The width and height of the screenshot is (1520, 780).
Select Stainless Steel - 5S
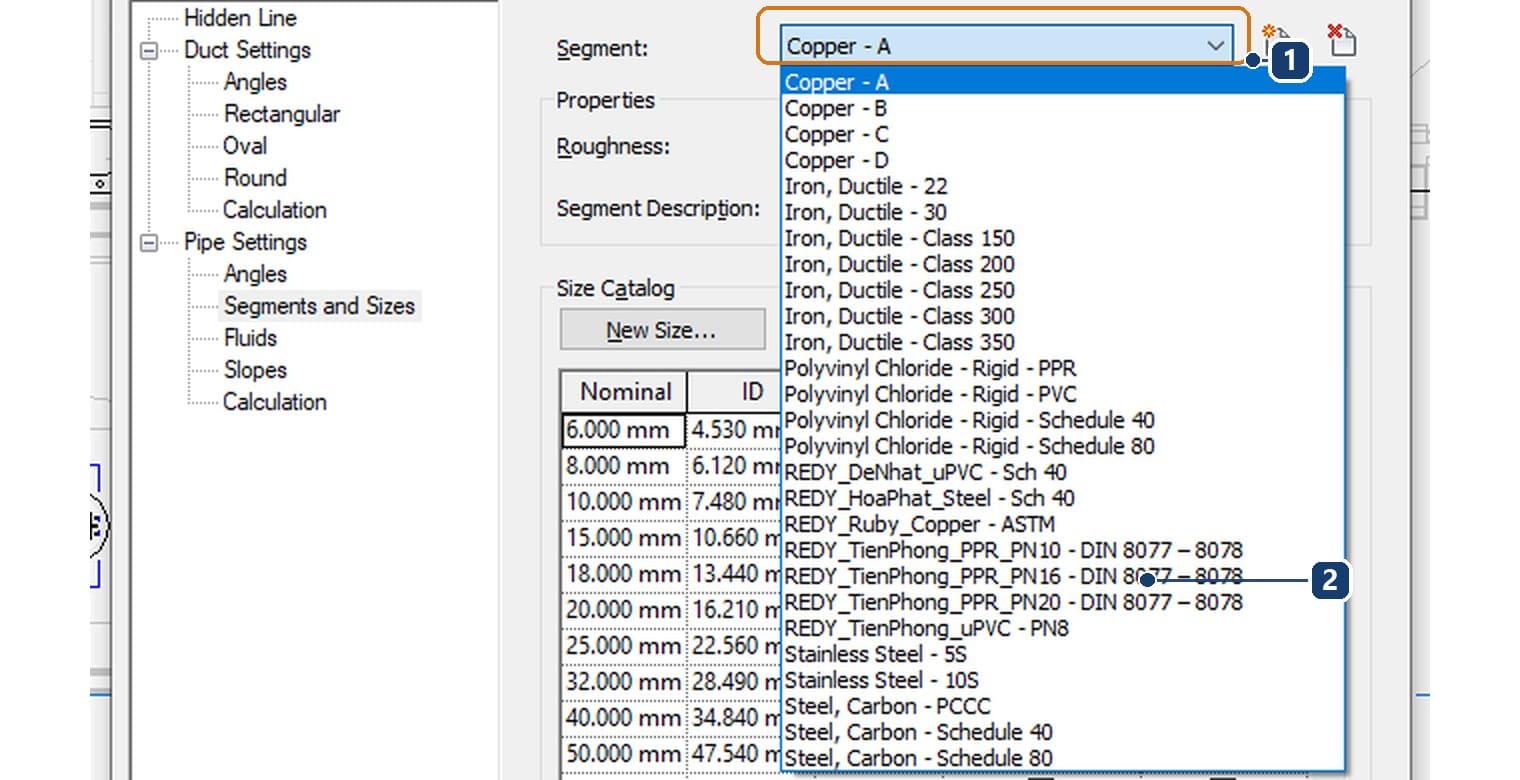click(x=1063, y=654)
